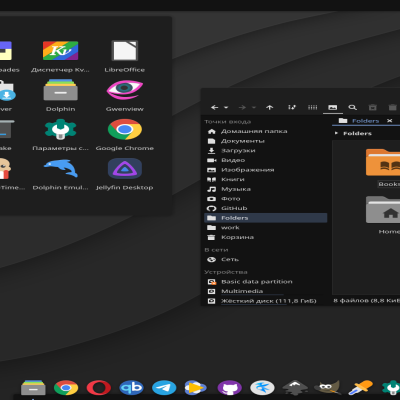Launch Gwenview image viewer
Image resolution: width=400 pixels, height=400 pixels.
(x=125, y=95)
